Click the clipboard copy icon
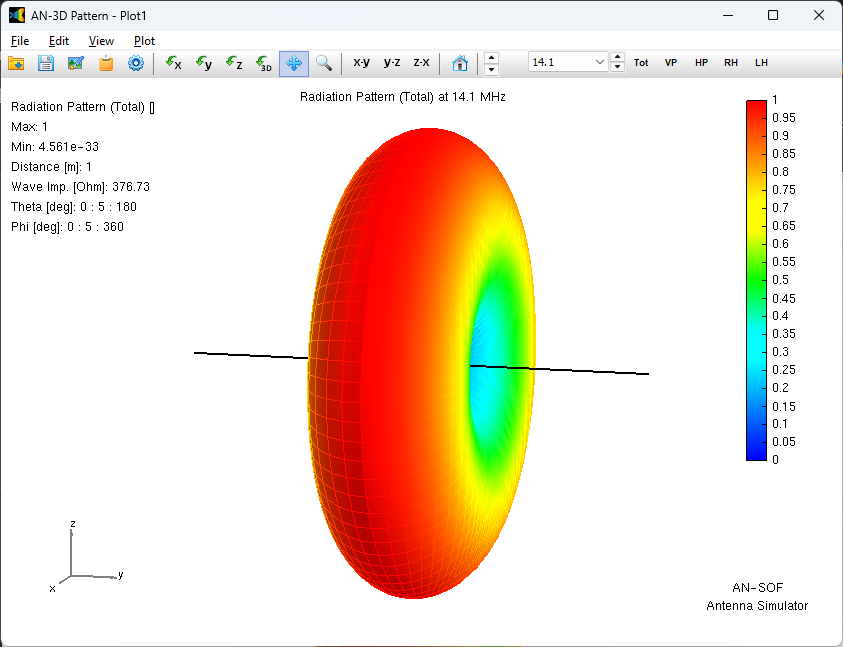The height and width of the screenshot is (647, 843). 106,63
